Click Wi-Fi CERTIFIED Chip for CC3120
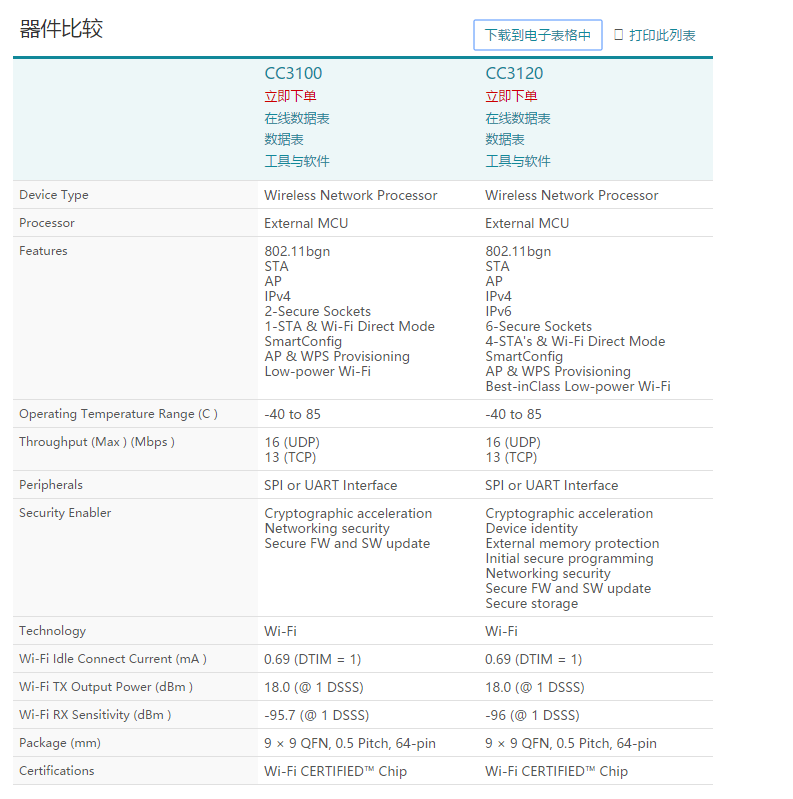This screenshot has width=793, height=799. [557, 771]
